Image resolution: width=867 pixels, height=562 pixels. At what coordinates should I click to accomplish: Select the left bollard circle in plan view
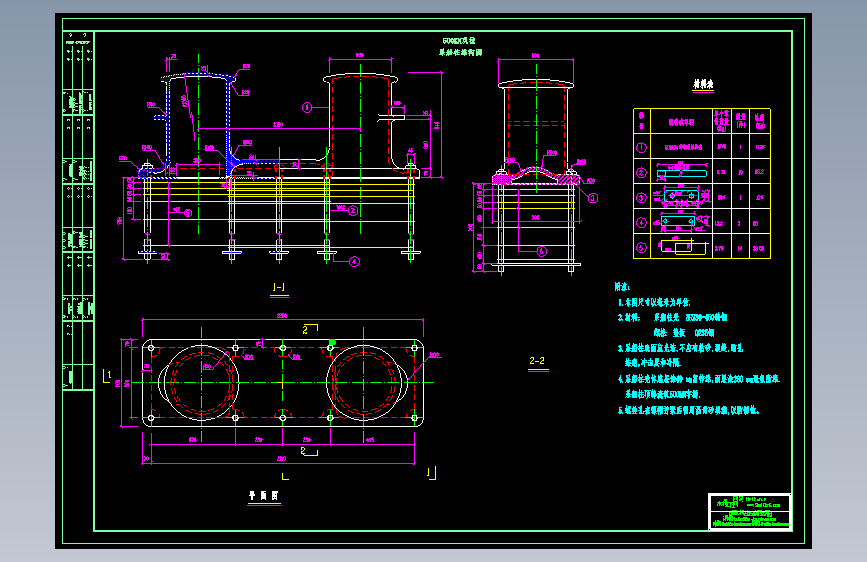tap(202, 382)
